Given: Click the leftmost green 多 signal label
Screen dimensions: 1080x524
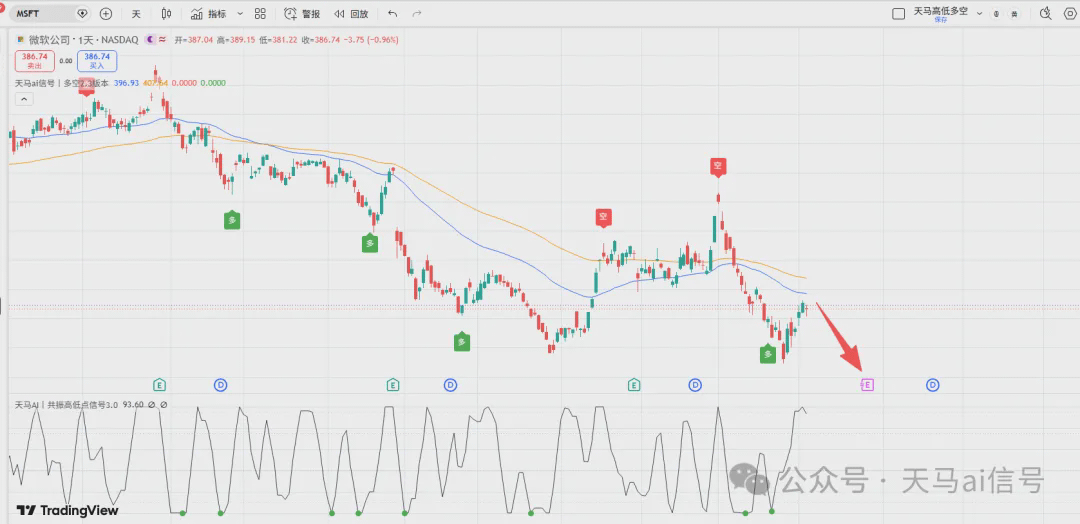Looking at the screenshot, I should coord(232,220).
